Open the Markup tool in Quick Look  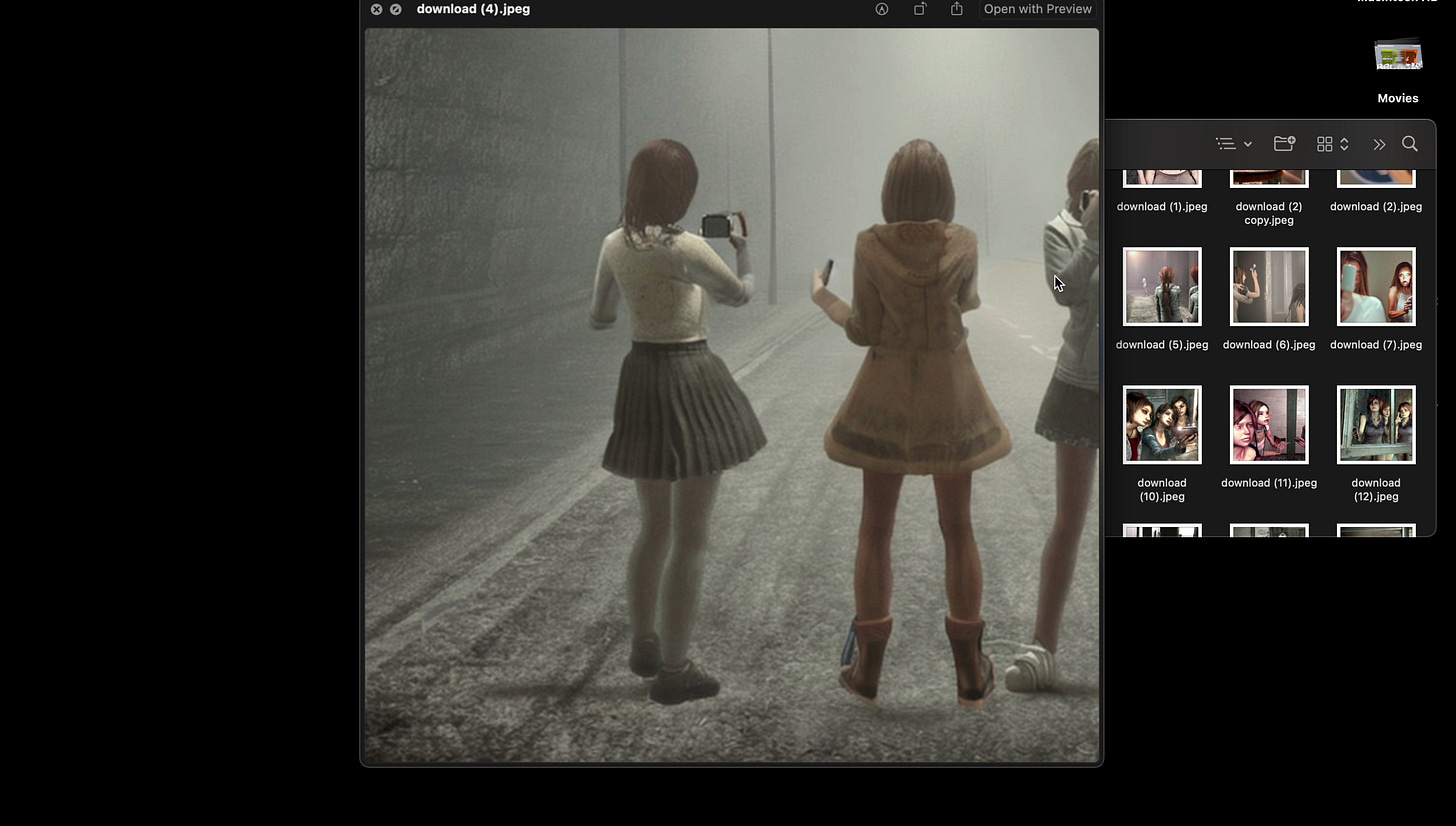point(882,9)
